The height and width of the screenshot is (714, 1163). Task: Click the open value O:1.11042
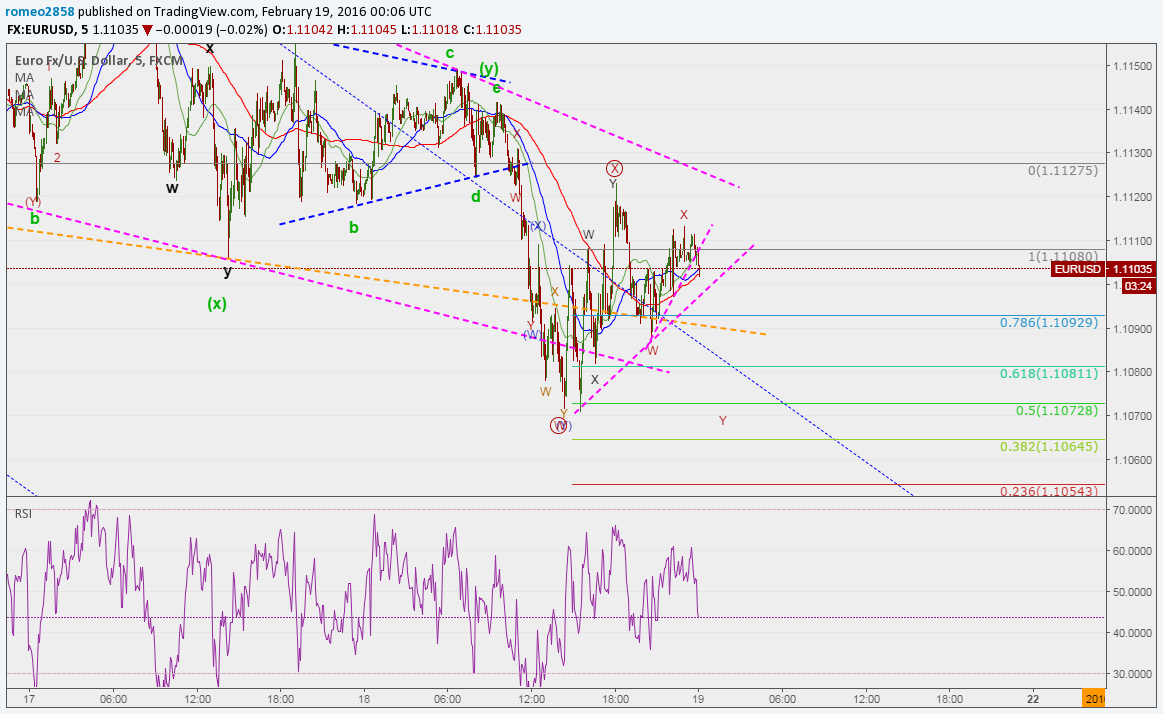302,30
